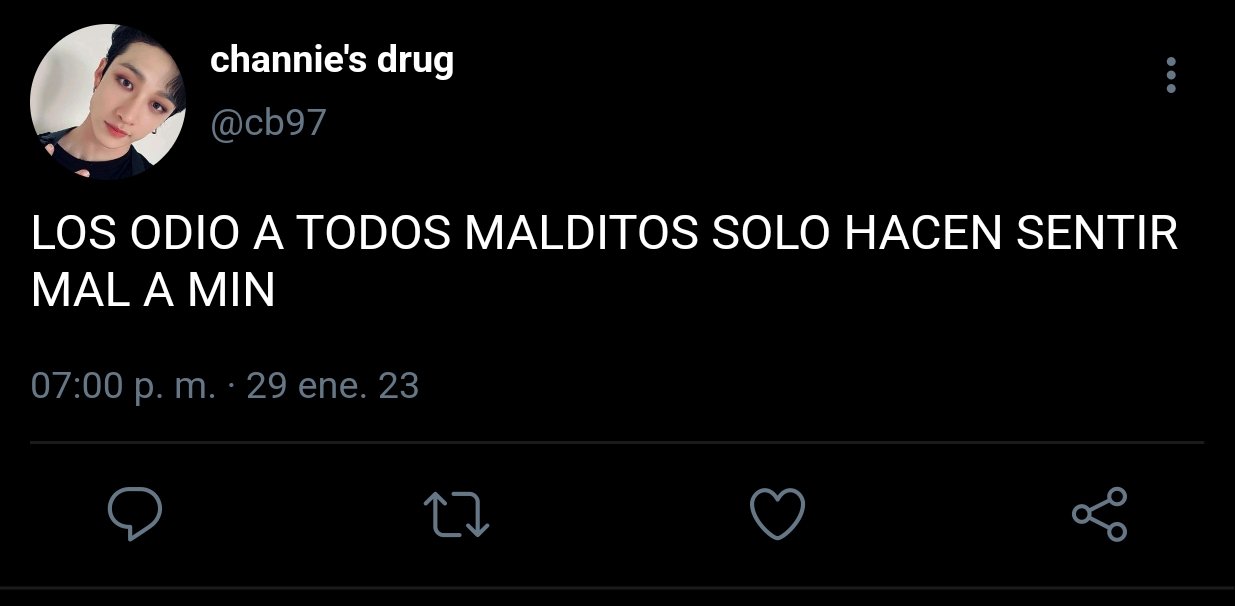The width and height of the screenshot is (1235, 606).
Task: Toggle retweet on for @cb97's post
Action: pos(456,515)
